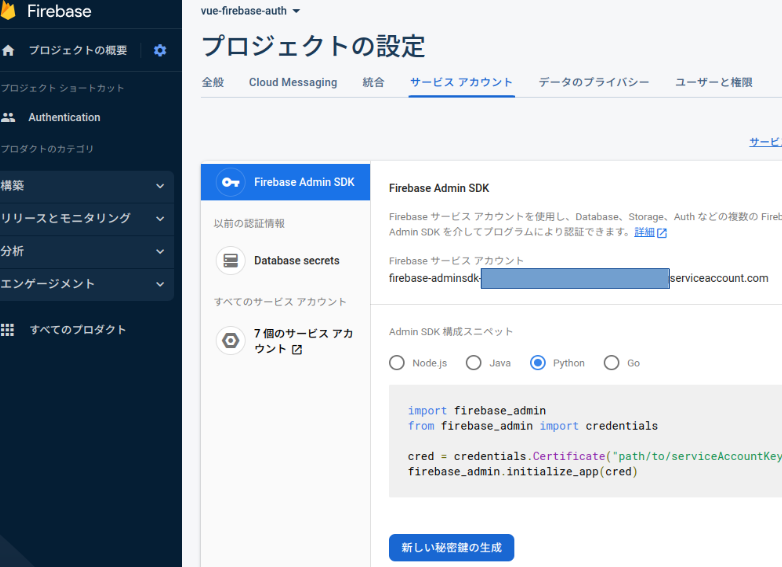782x567 pixels.
Task: Open the ユーザーと権限 tab
Action: pyautogui.click(x=714, y=82)
